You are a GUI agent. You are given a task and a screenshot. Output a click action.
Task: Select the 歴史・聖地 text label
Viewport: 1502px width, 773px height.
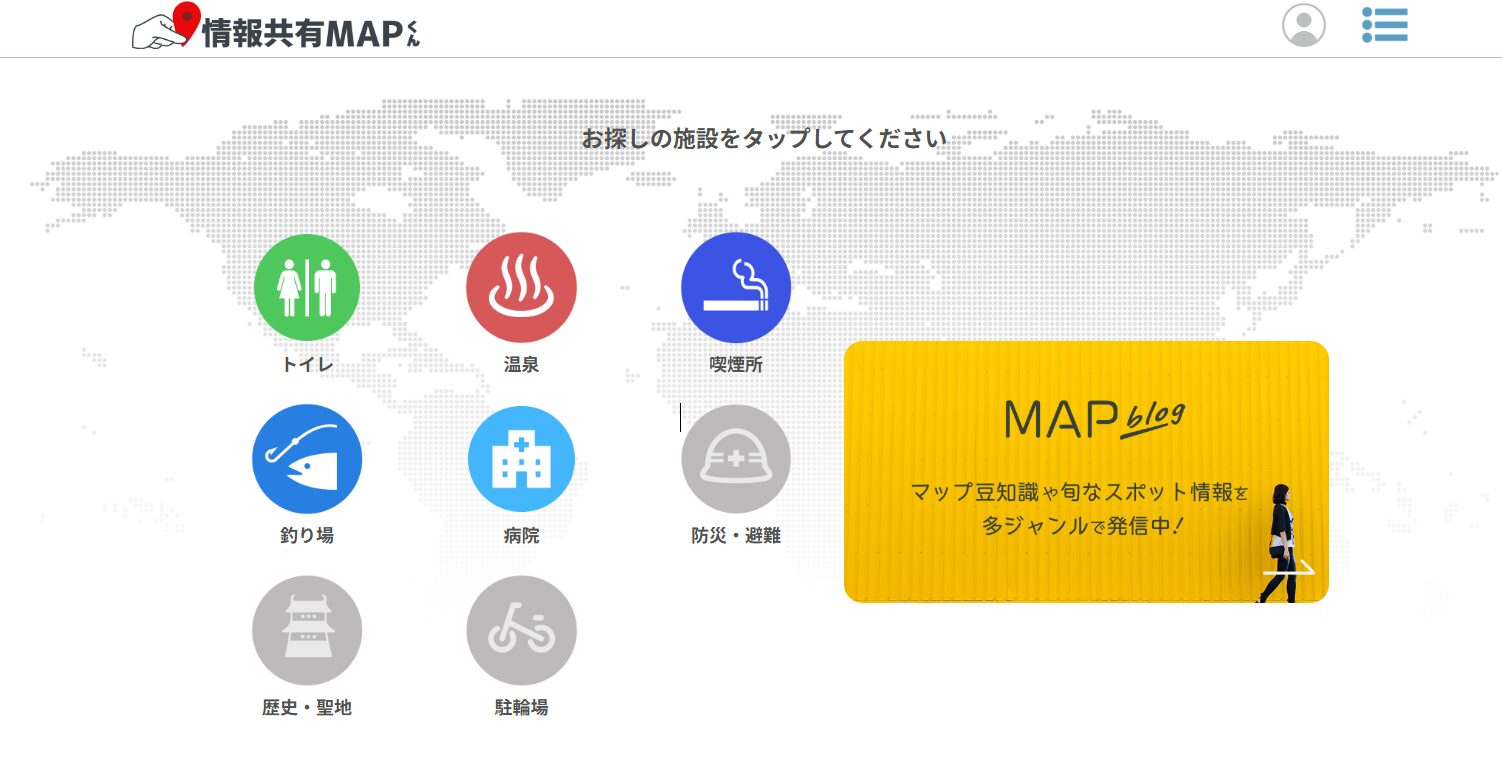[x=307, y=708]
